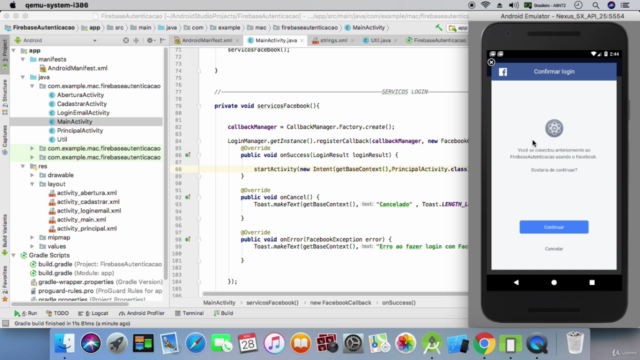
Task: Tap Android emulator Back navigation button
Action: point(516,282)
